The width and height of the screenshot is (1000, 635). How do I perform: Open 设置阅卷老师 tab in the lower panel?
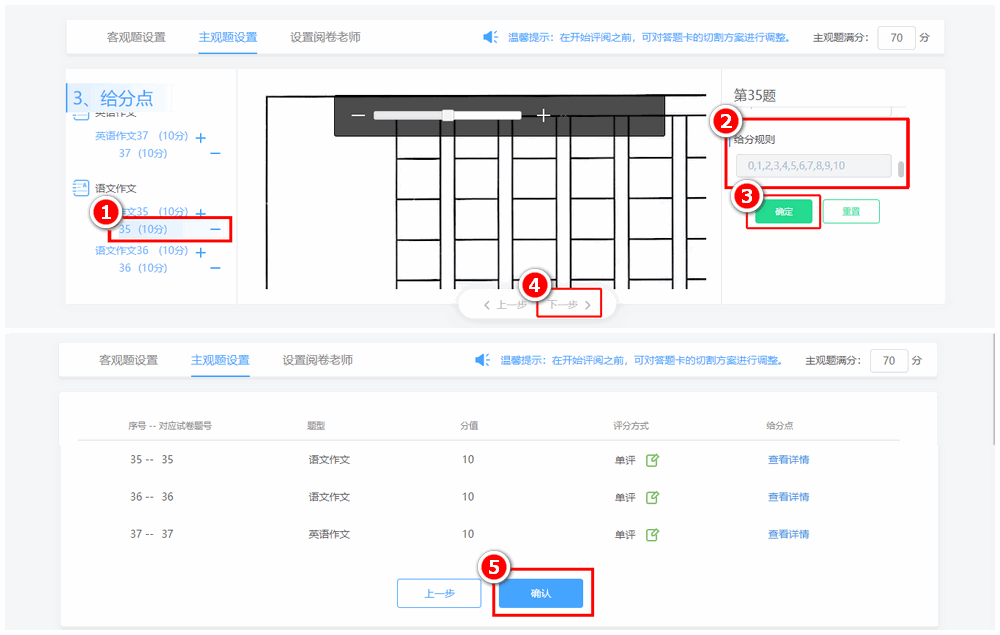pyautogui.click(x=317, y=360)
